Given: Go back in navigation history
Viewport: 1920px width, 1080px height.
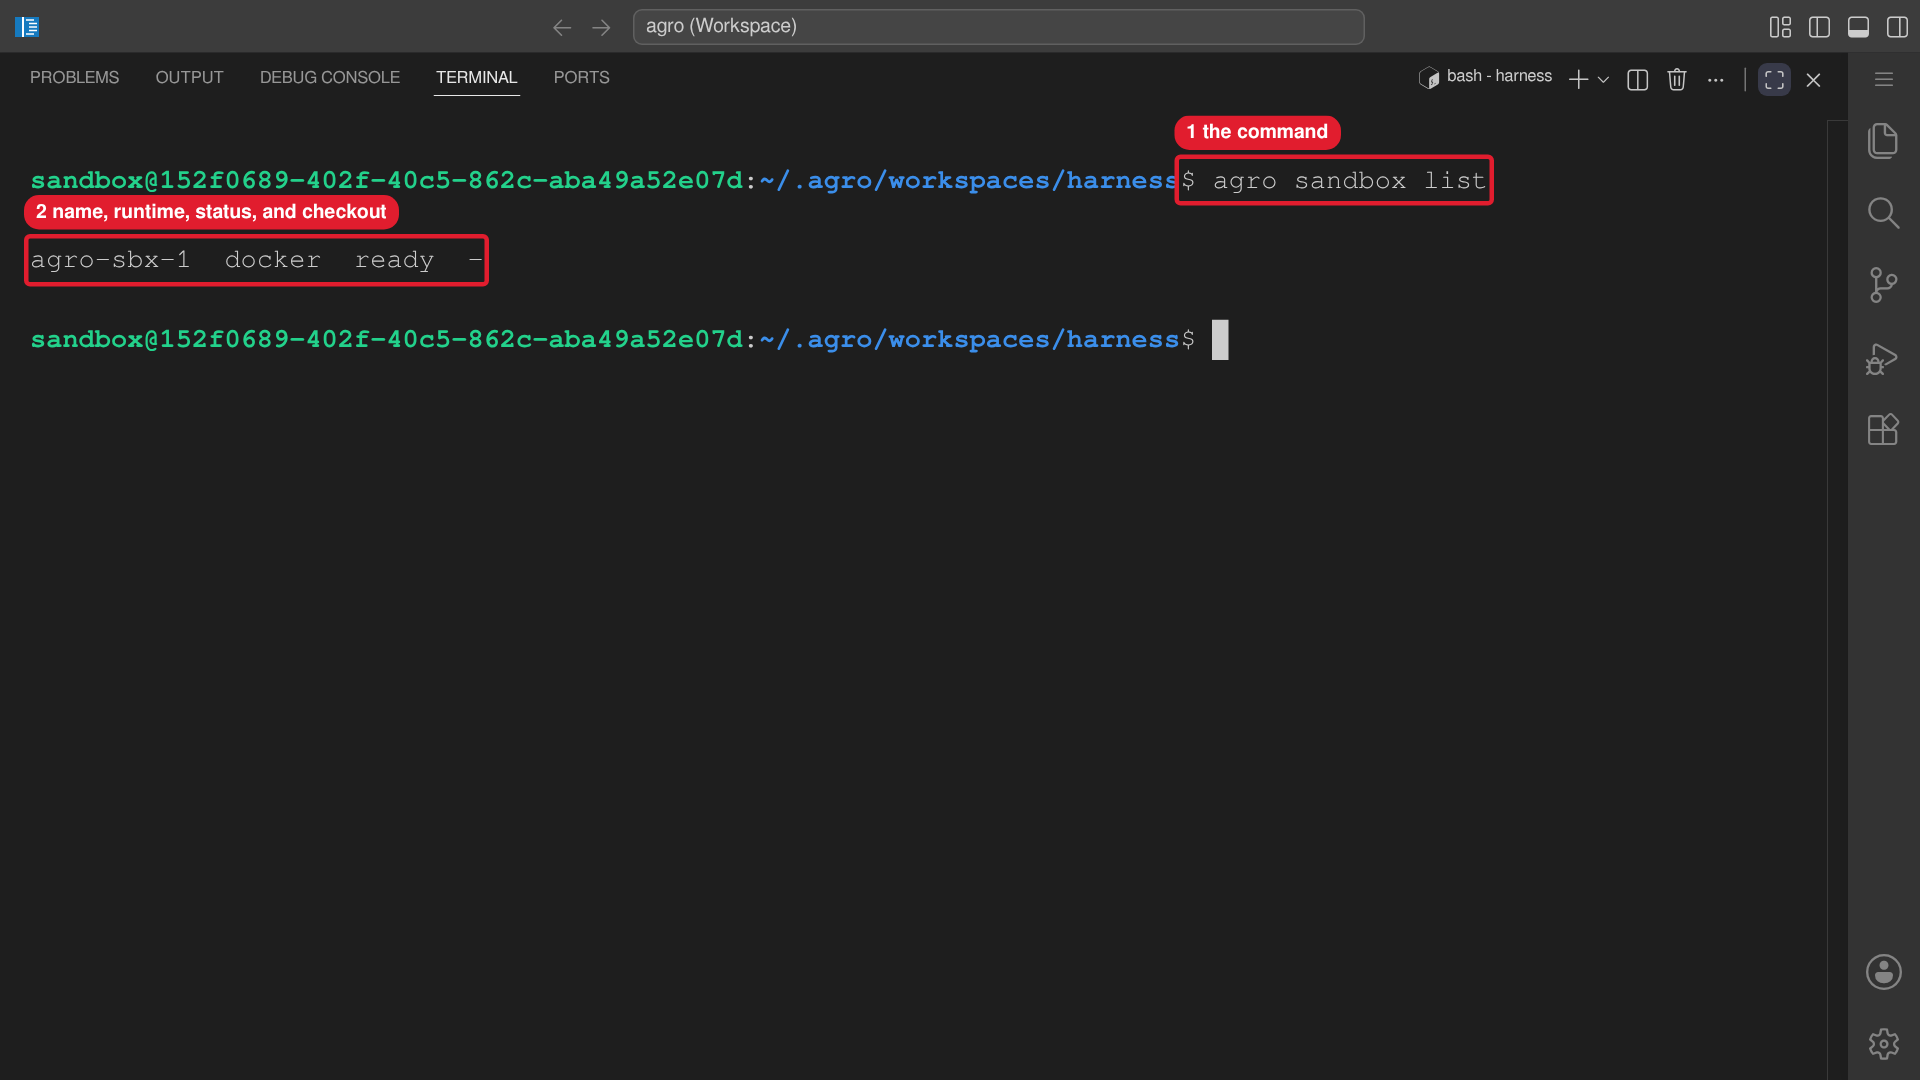Looking at the screenshot, I should point(562,27).
